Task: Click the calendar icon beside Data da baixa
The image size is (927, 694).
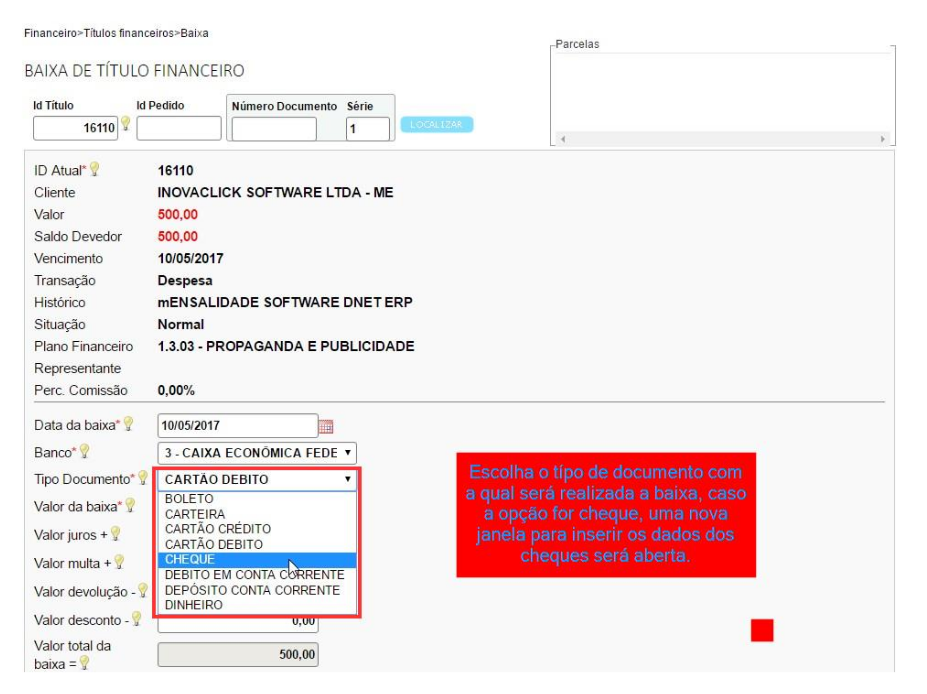Action: [325, 426]
